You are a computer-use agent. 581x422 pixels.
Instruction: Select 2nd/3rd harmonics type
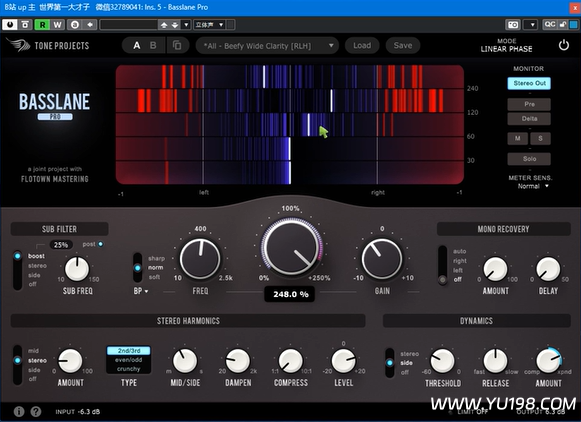tap(129, 350)
